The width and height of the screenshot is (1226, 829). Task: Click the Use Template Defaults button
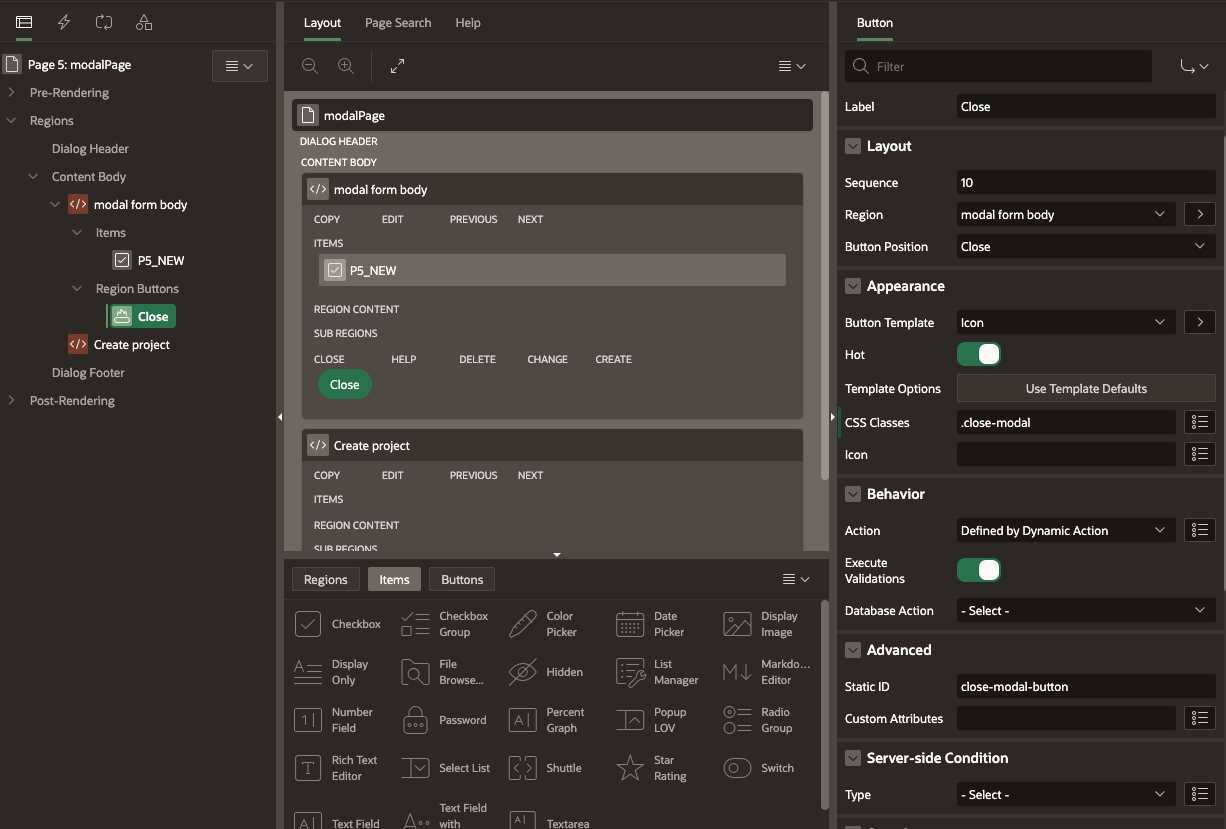pos(1085,389)
